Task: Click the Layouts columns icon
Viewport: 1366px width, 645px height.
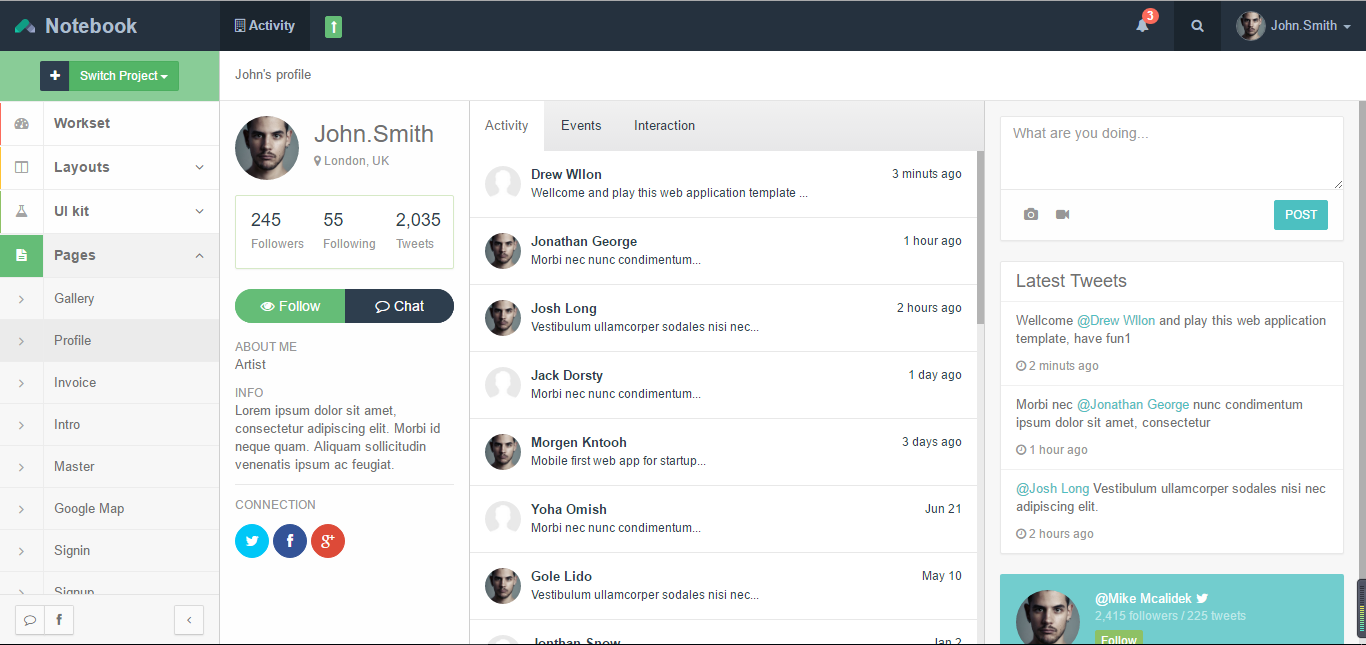Action: 22,167
